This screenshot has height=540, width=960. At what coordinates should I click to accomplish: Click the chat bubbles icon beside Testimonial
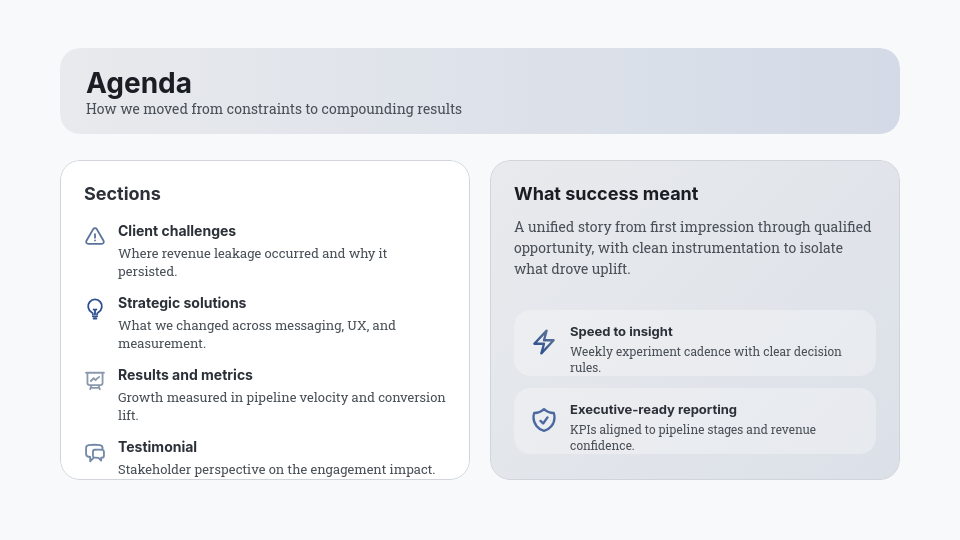point(95,453)
